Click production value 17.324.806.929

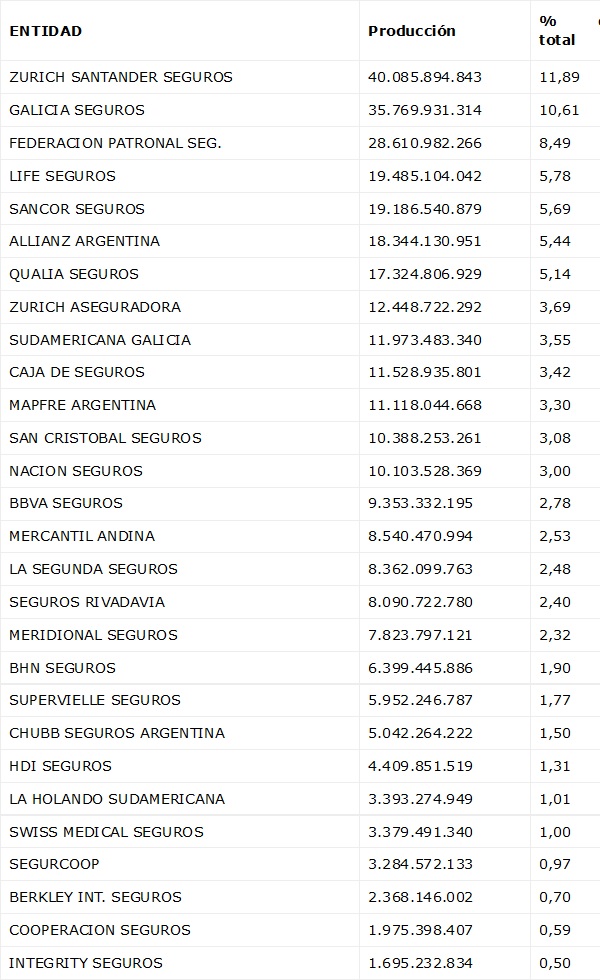click(x=425, y=274)
